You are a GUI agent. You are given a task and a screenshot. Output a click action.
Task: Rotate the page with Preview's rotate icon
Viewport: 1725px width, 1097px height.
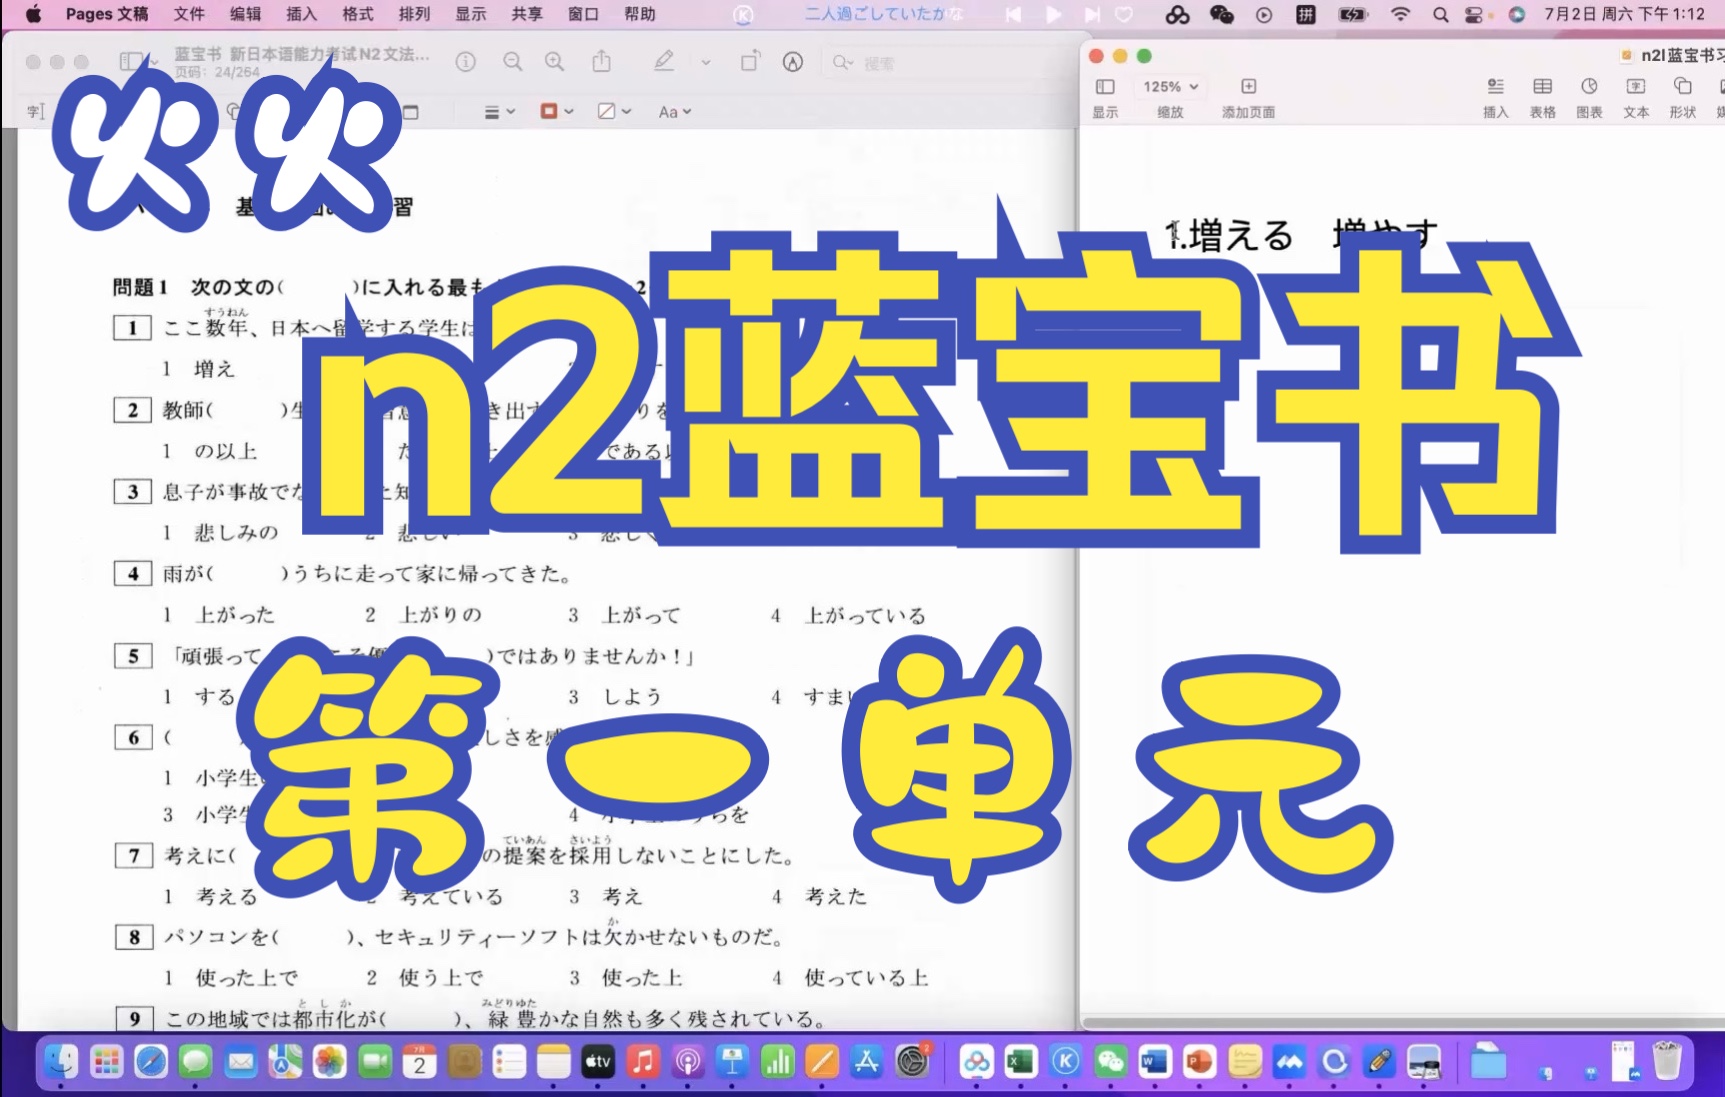point(750,62)
